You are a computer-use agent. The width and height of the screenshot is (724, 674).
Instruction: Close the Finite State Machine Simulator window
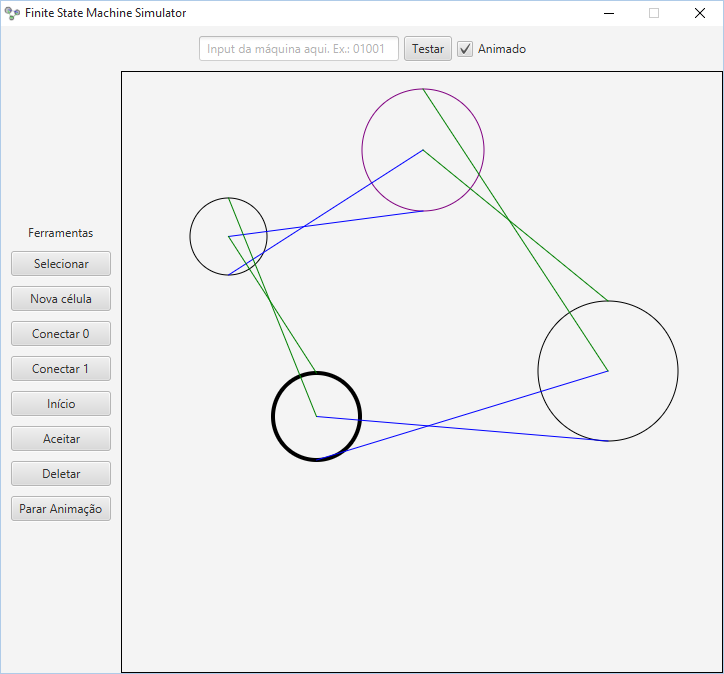pyautogui.click(x=700, y=13)
